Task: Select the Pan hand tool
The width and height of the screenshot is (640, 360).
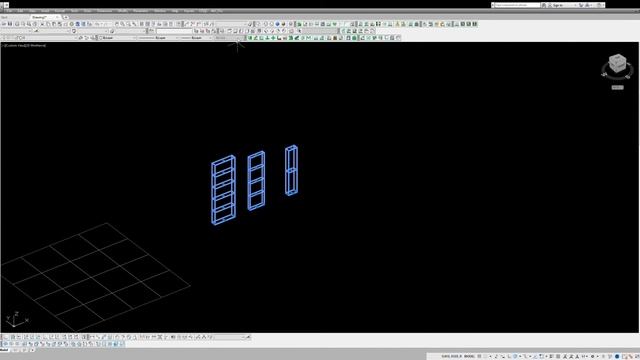Action: pos(117,24)
